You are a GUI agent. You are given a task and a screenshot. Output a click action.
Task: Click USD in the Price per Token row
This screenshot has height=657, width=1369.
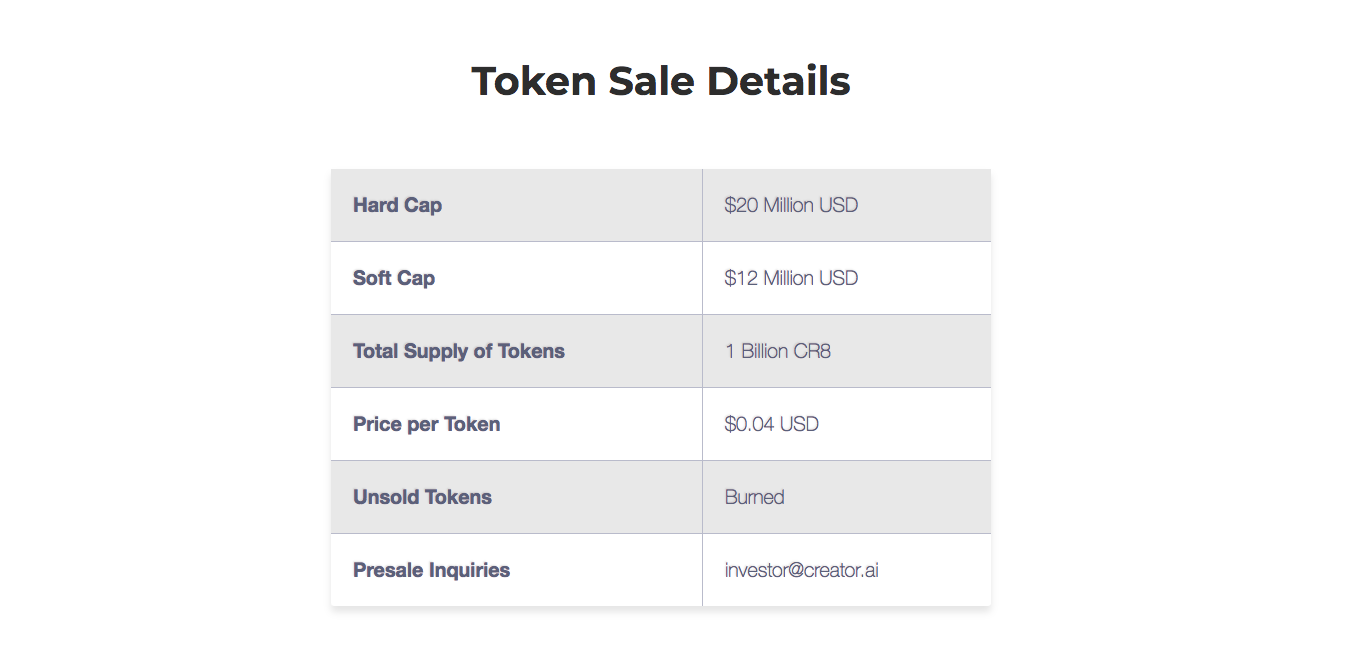(799, 424)
